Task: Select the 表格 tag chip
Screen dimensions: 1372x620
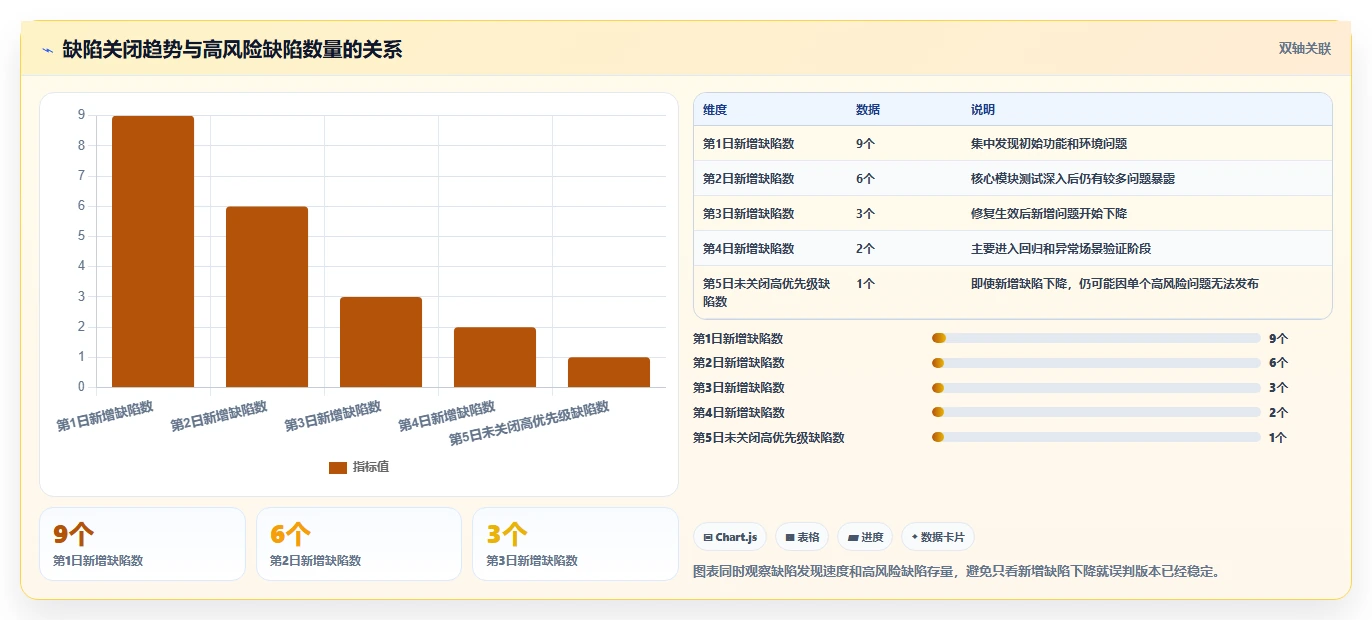Action: pyautogui.click(x=802, y=537)
